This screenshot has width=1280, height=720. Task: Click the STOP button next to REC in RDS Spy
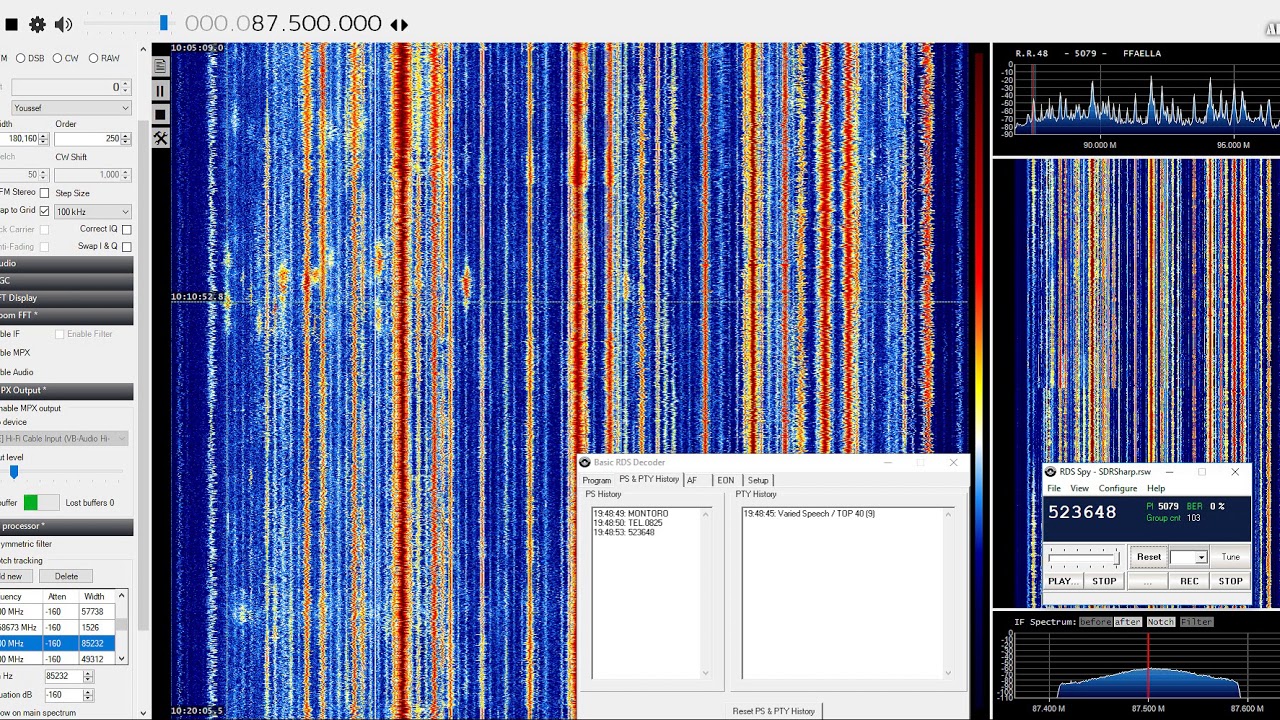pyautogui.click(x=1230, y=581)
